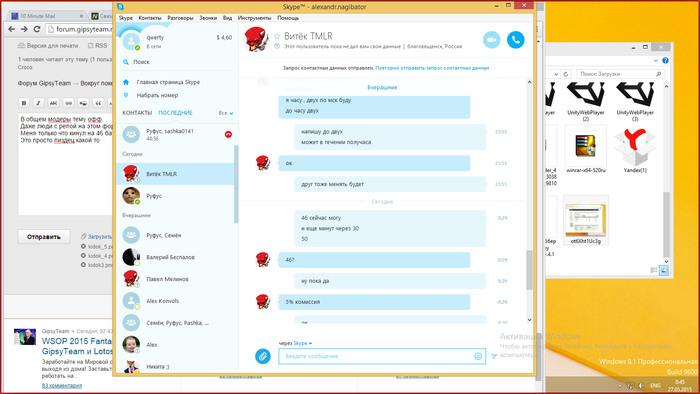This screenshot has height=394, width=700.
Task: Switch Explorer to large thumbnails view
Action: (664, 270)
